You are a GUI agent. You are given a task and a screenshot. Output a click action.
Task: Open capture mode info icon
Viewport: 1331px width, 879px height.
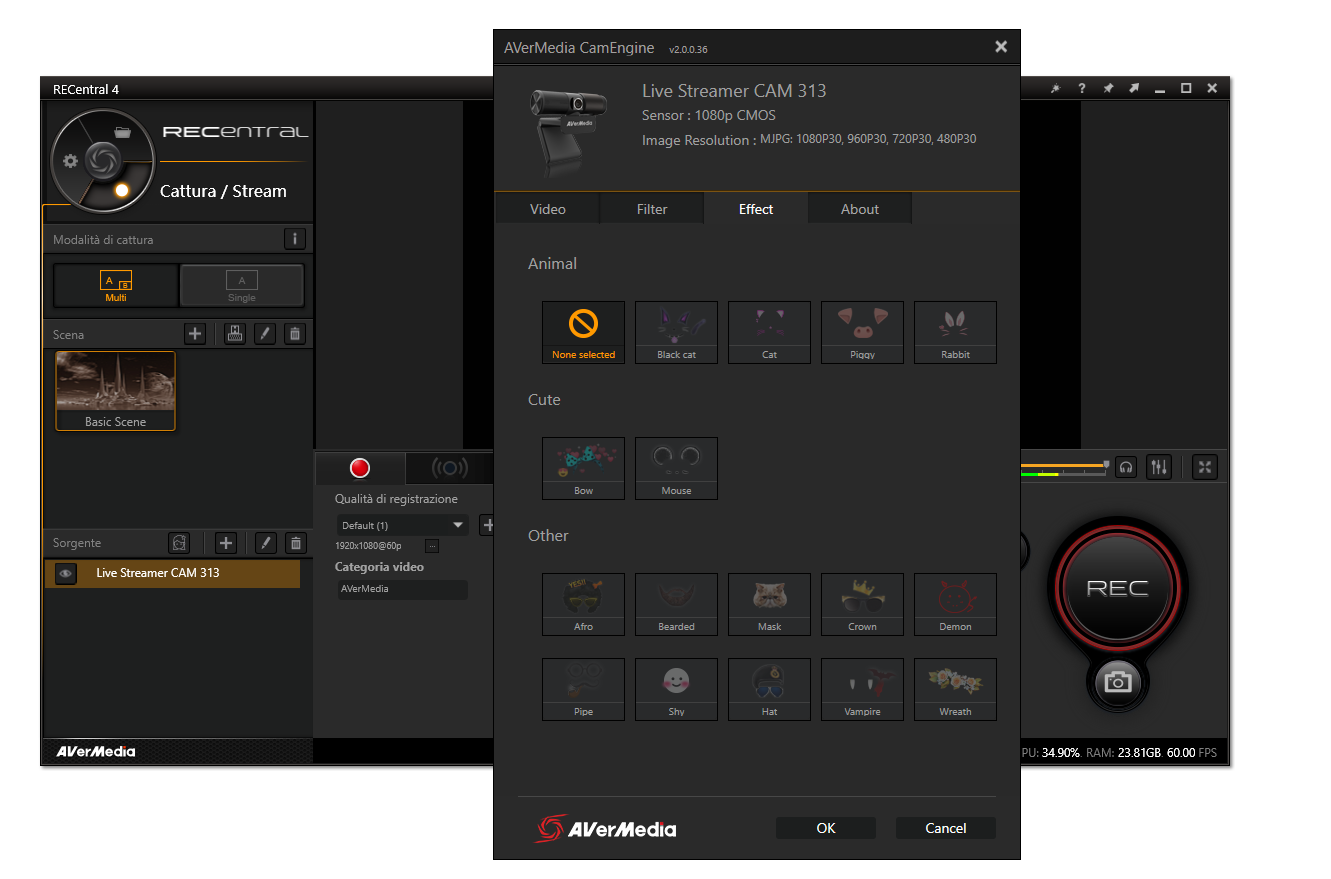point(295,239)
